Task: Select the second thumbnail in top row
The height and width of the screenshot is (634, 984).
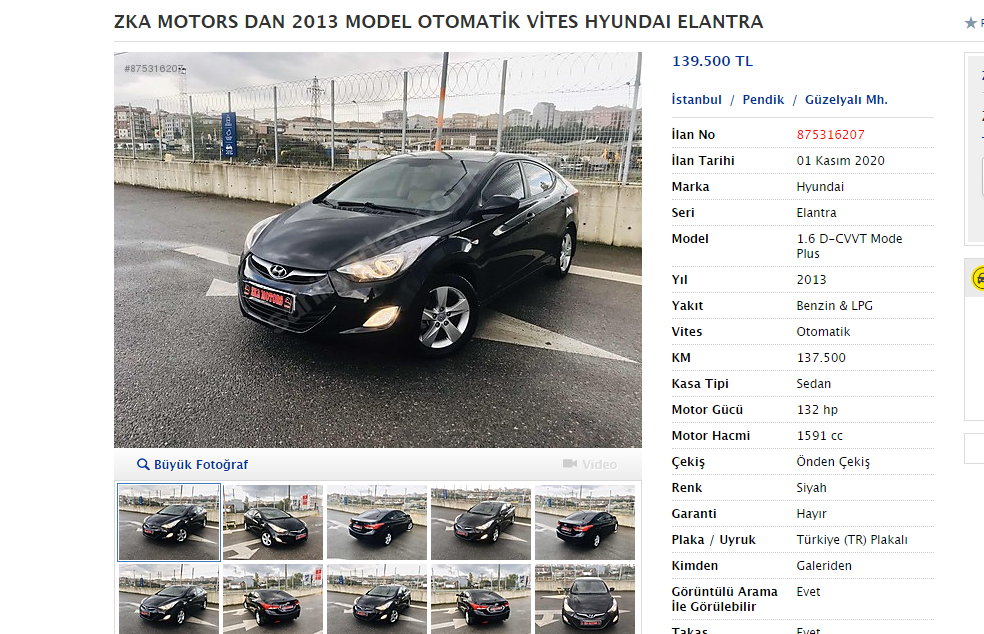Action: point(273,522)
